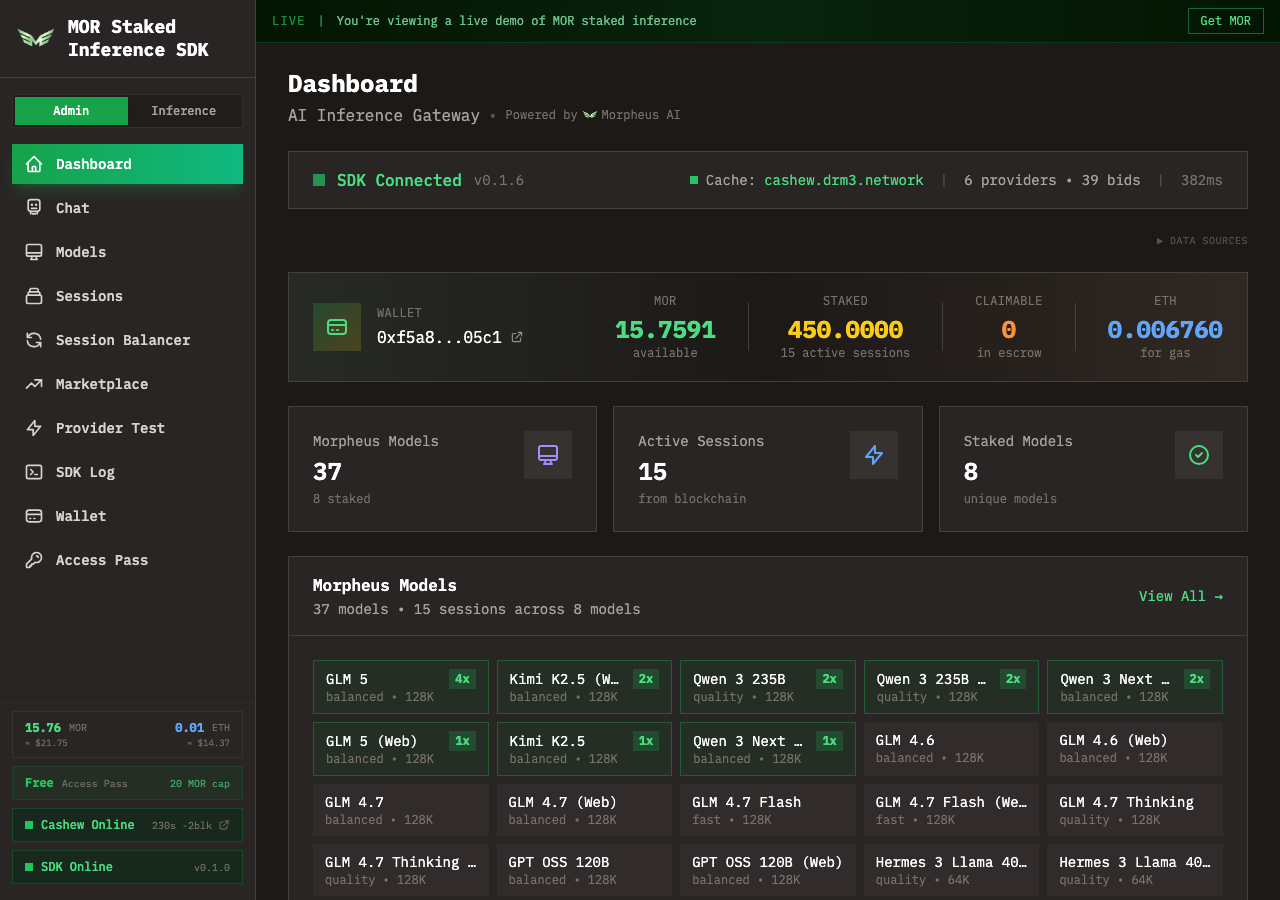
Task: Select the GPT OSS 120B (Web) model card
Action: [767, 870]
